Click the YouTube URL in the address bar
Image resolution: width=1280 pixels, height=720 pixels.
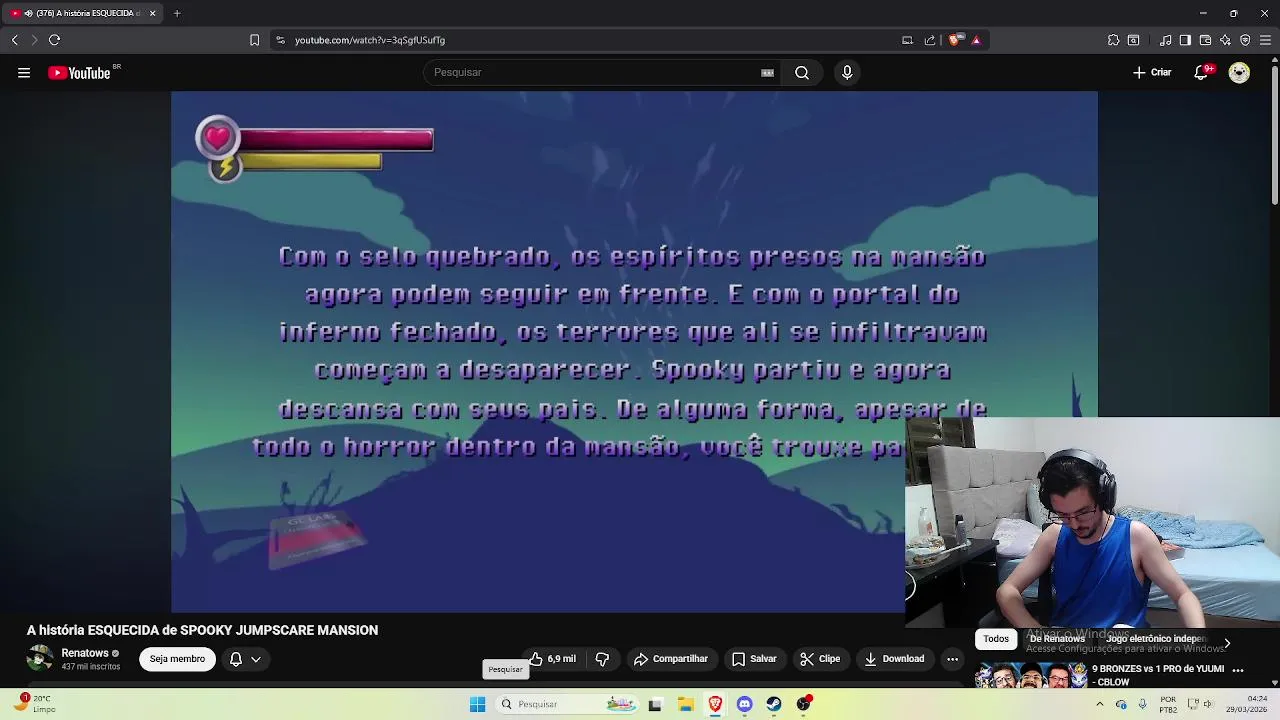[370, 40]
